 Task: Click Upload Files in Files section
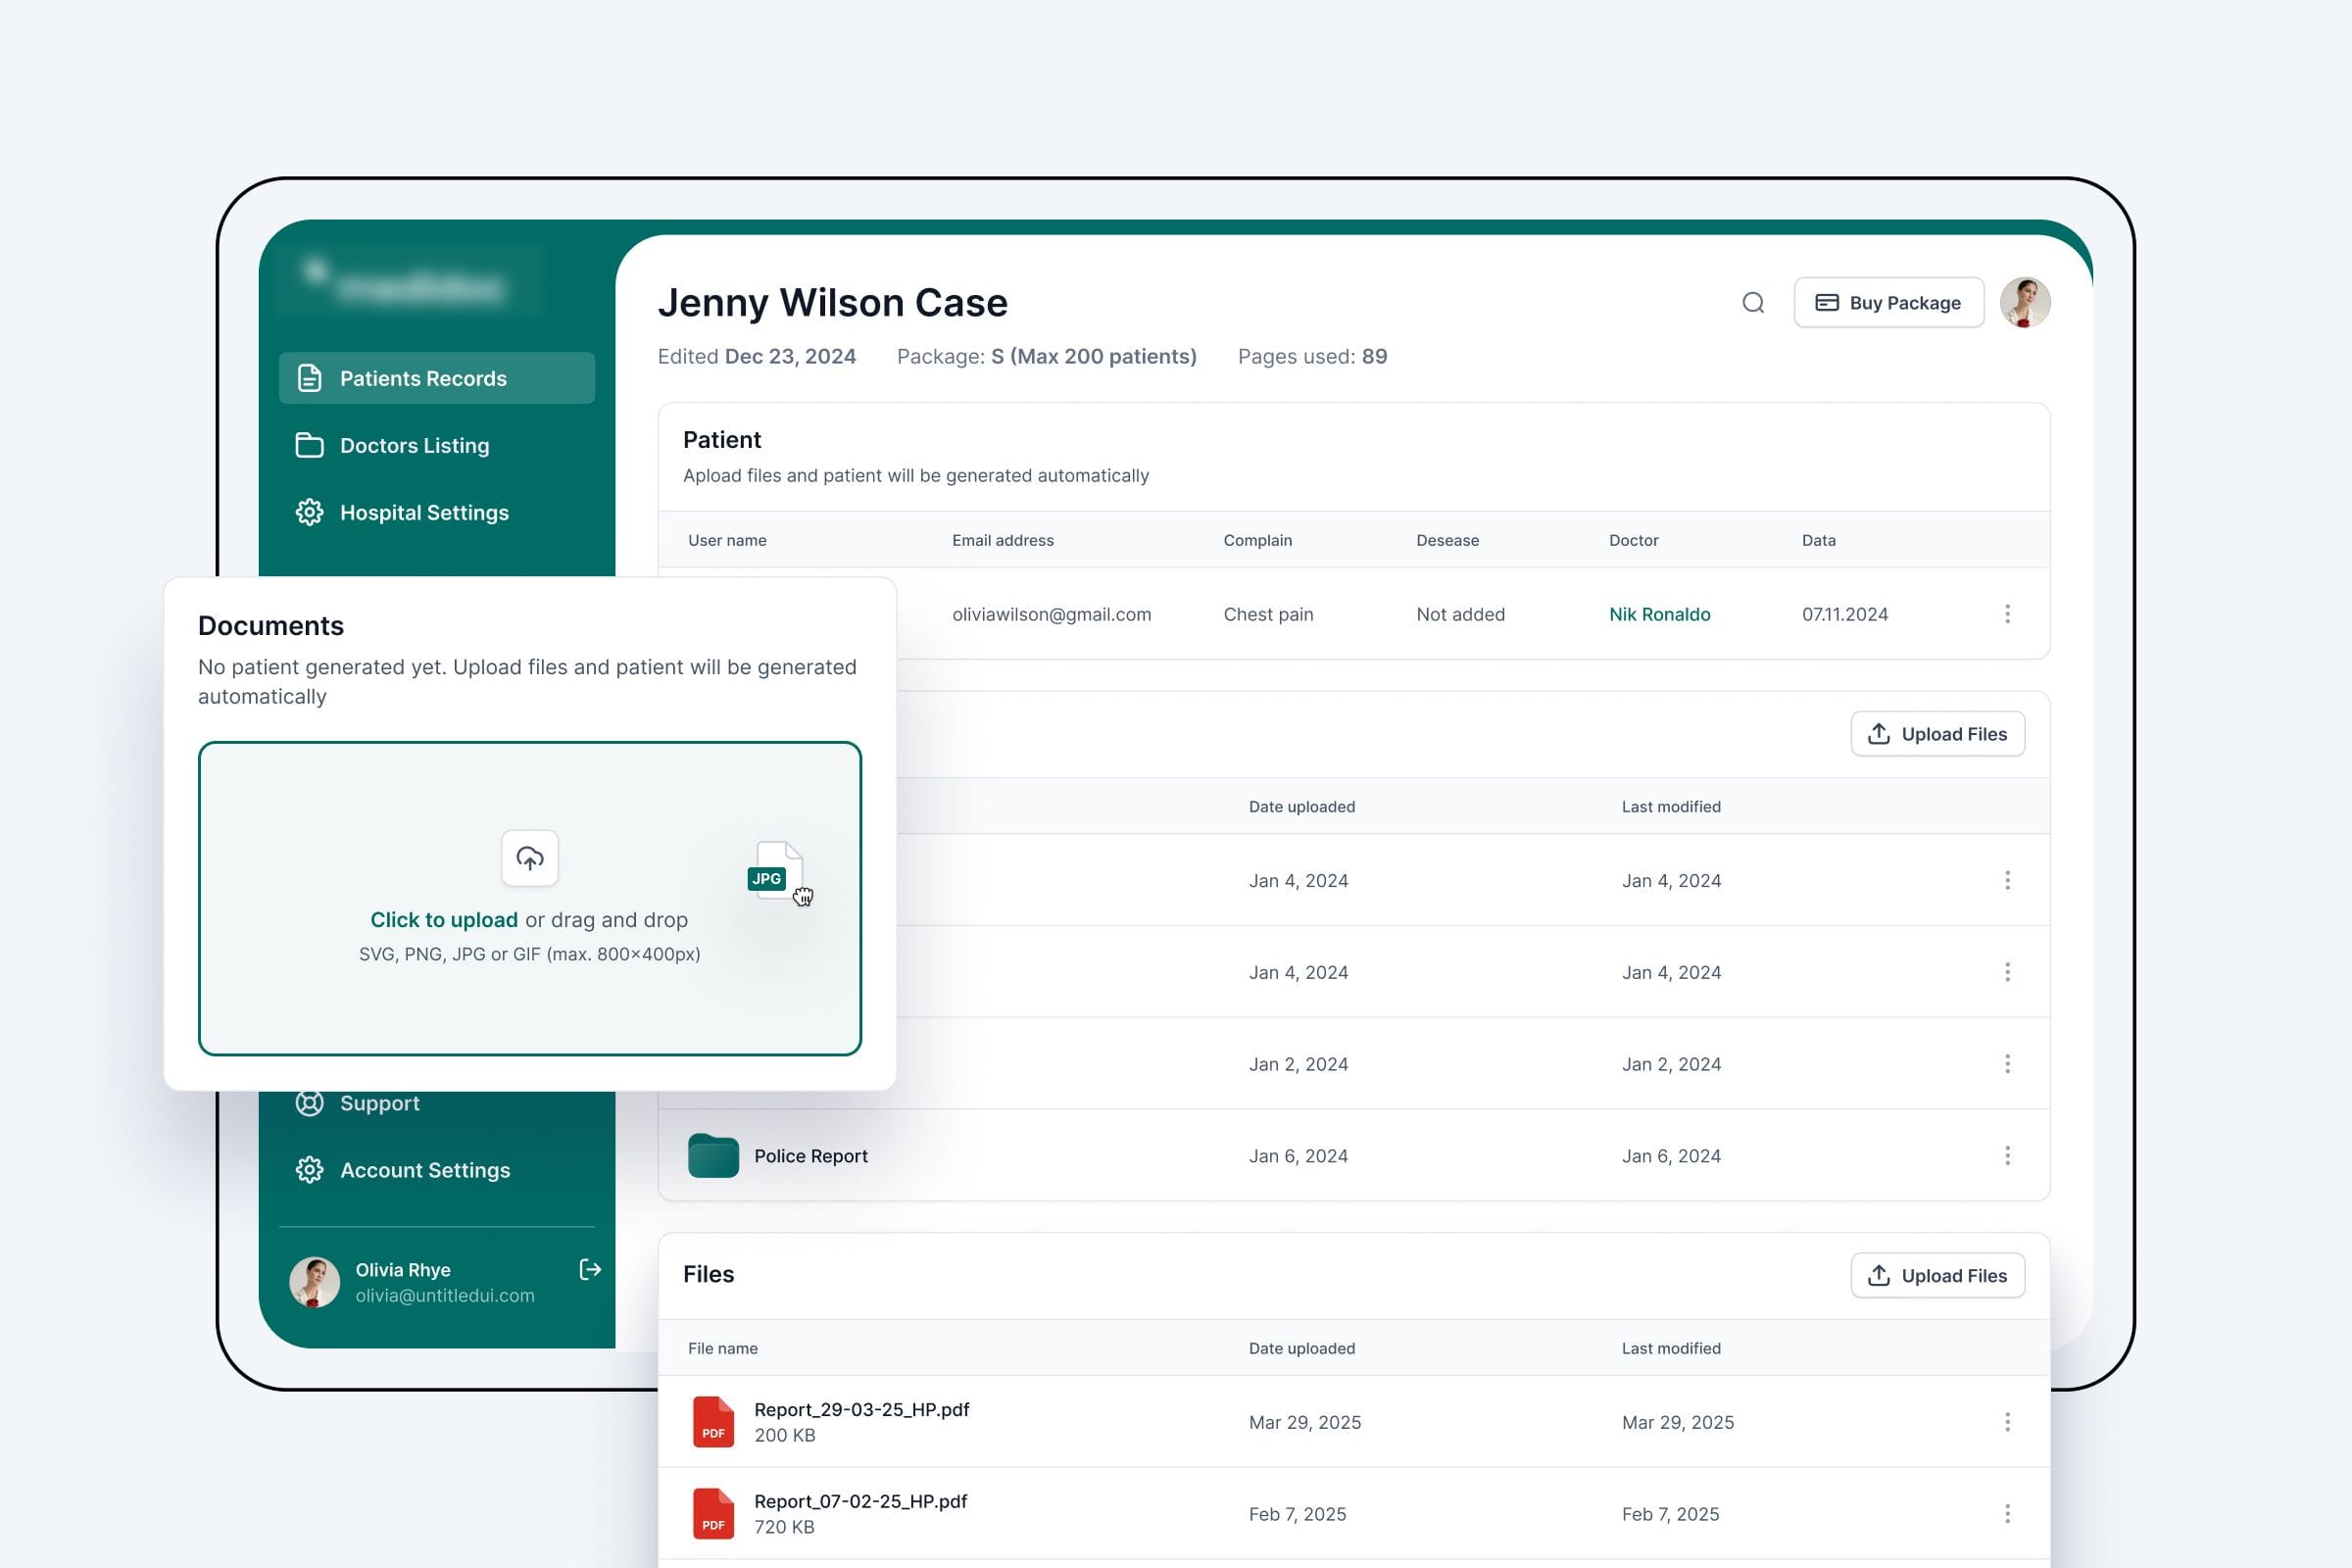click(x=1937, y=1275)
